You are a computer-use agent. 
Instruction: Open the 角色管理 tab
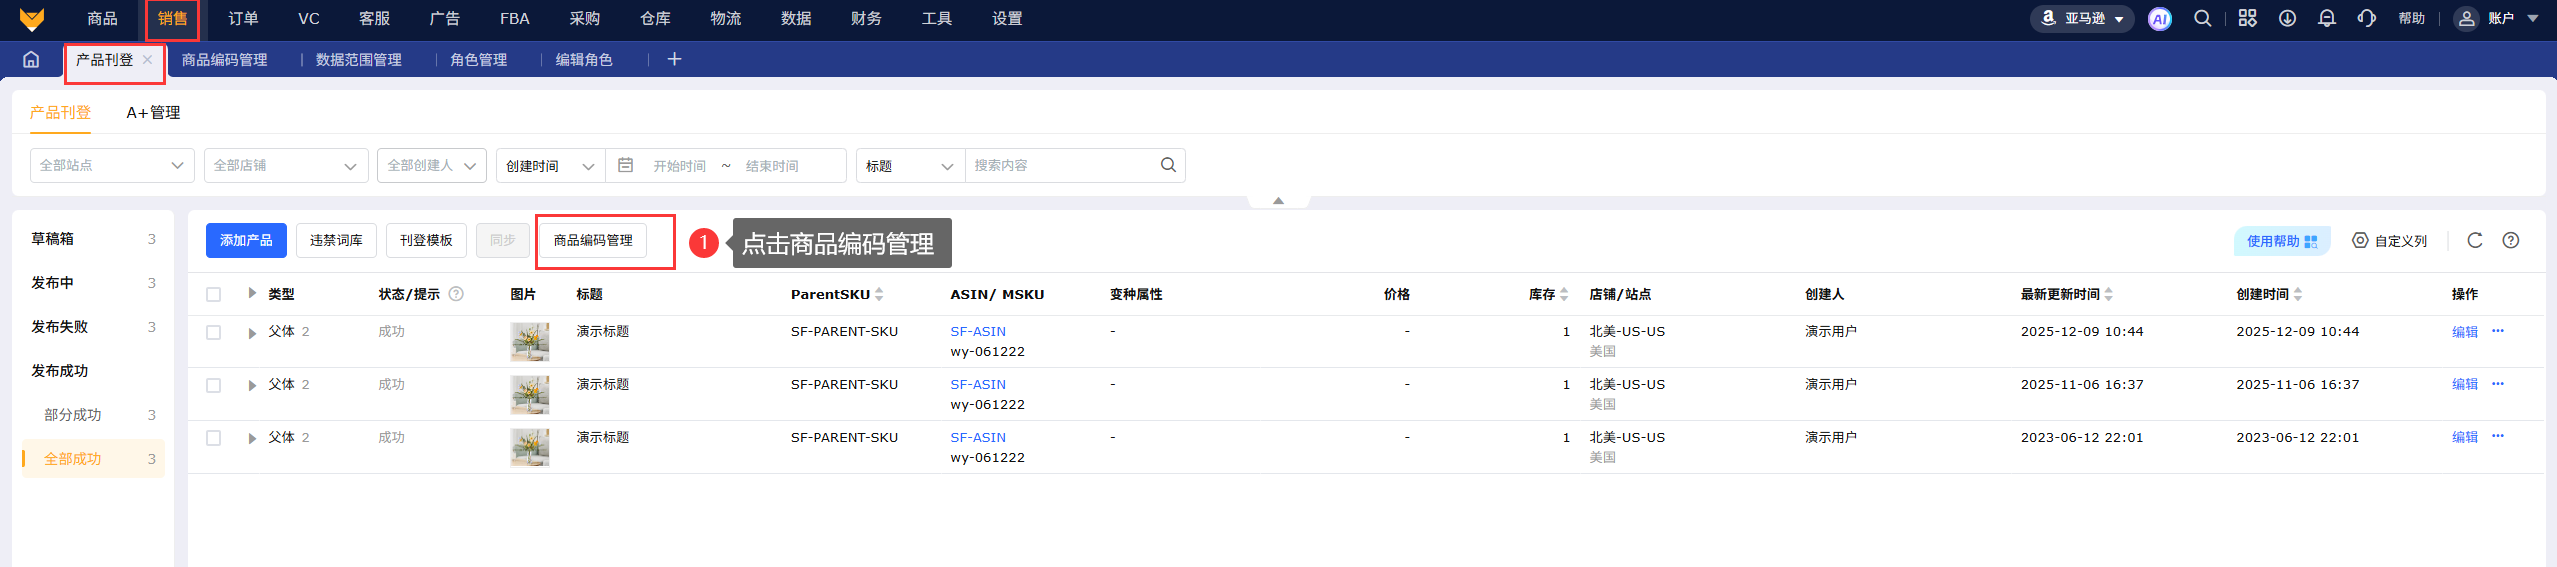(x=479, y=60)
